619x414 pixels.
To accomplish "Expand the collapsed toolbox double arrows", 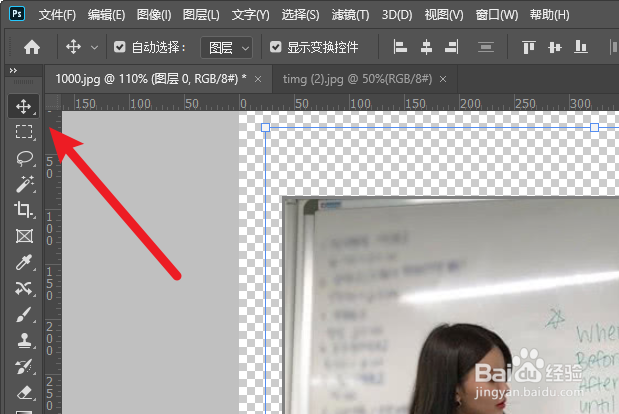I will 13,71.
